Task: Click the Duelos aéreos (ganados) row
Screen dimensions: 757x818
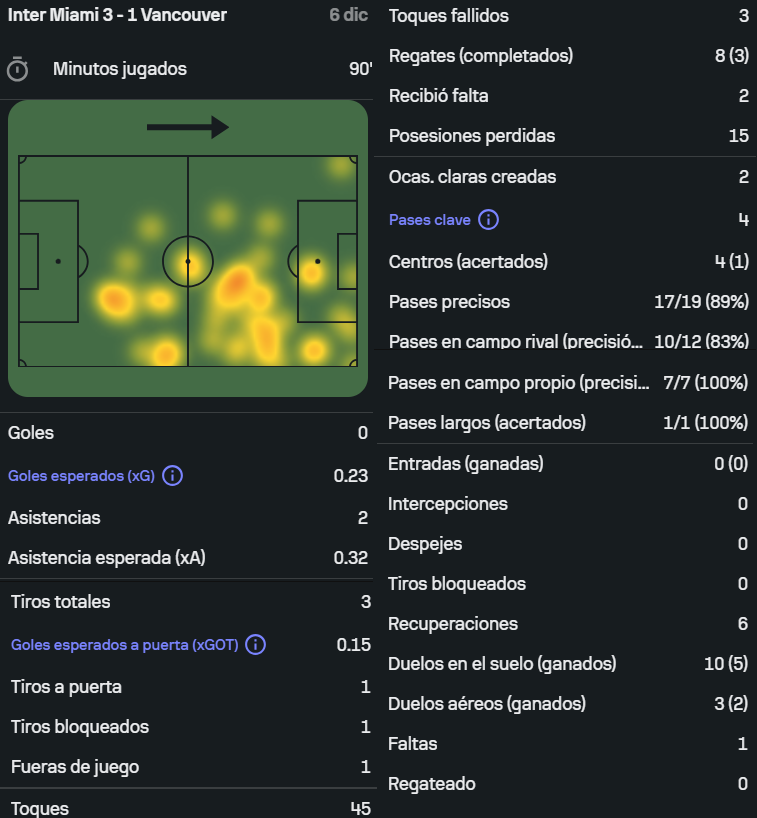Action: coord(567,704)
